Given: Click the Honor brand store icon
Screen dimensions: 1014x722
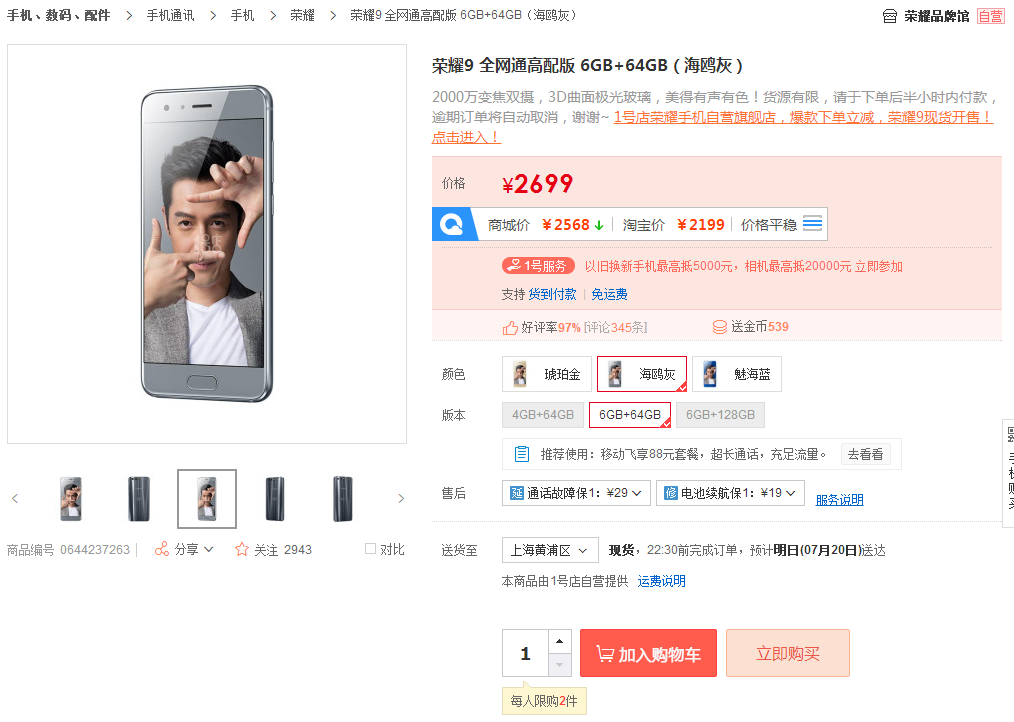Looking at the screenshot, I should [x=890, y=16].
